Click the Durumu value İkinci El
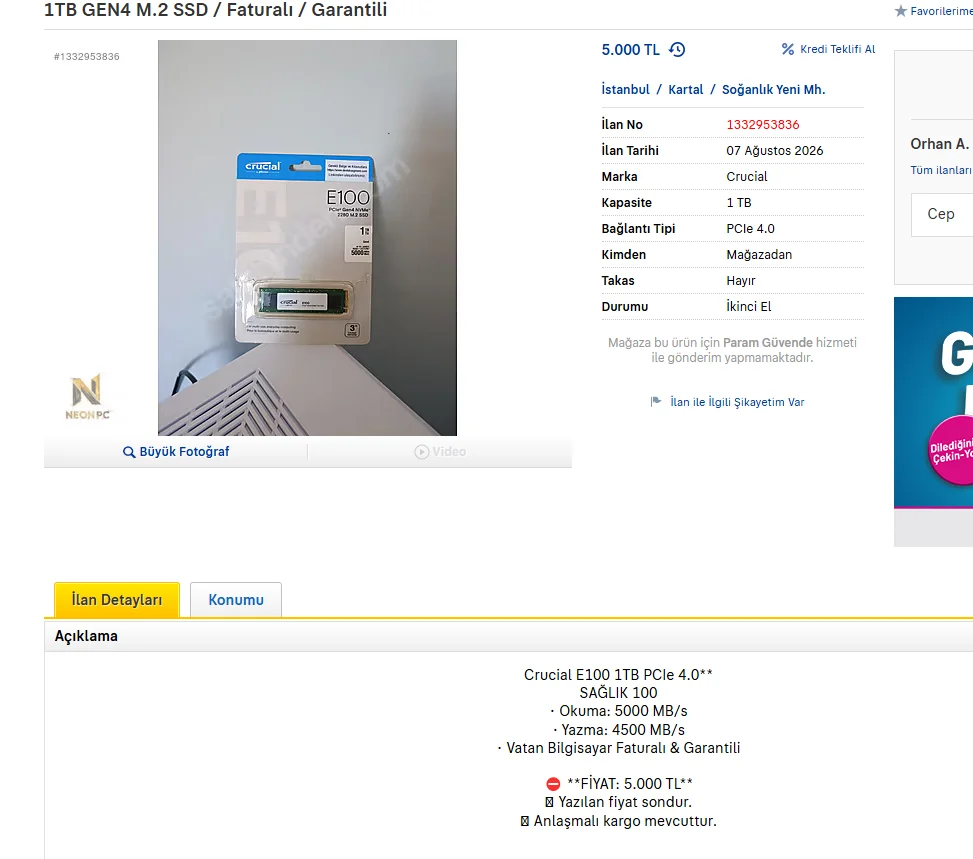The height and width of the screenshot is (859, 973). [x=749, y=307]
